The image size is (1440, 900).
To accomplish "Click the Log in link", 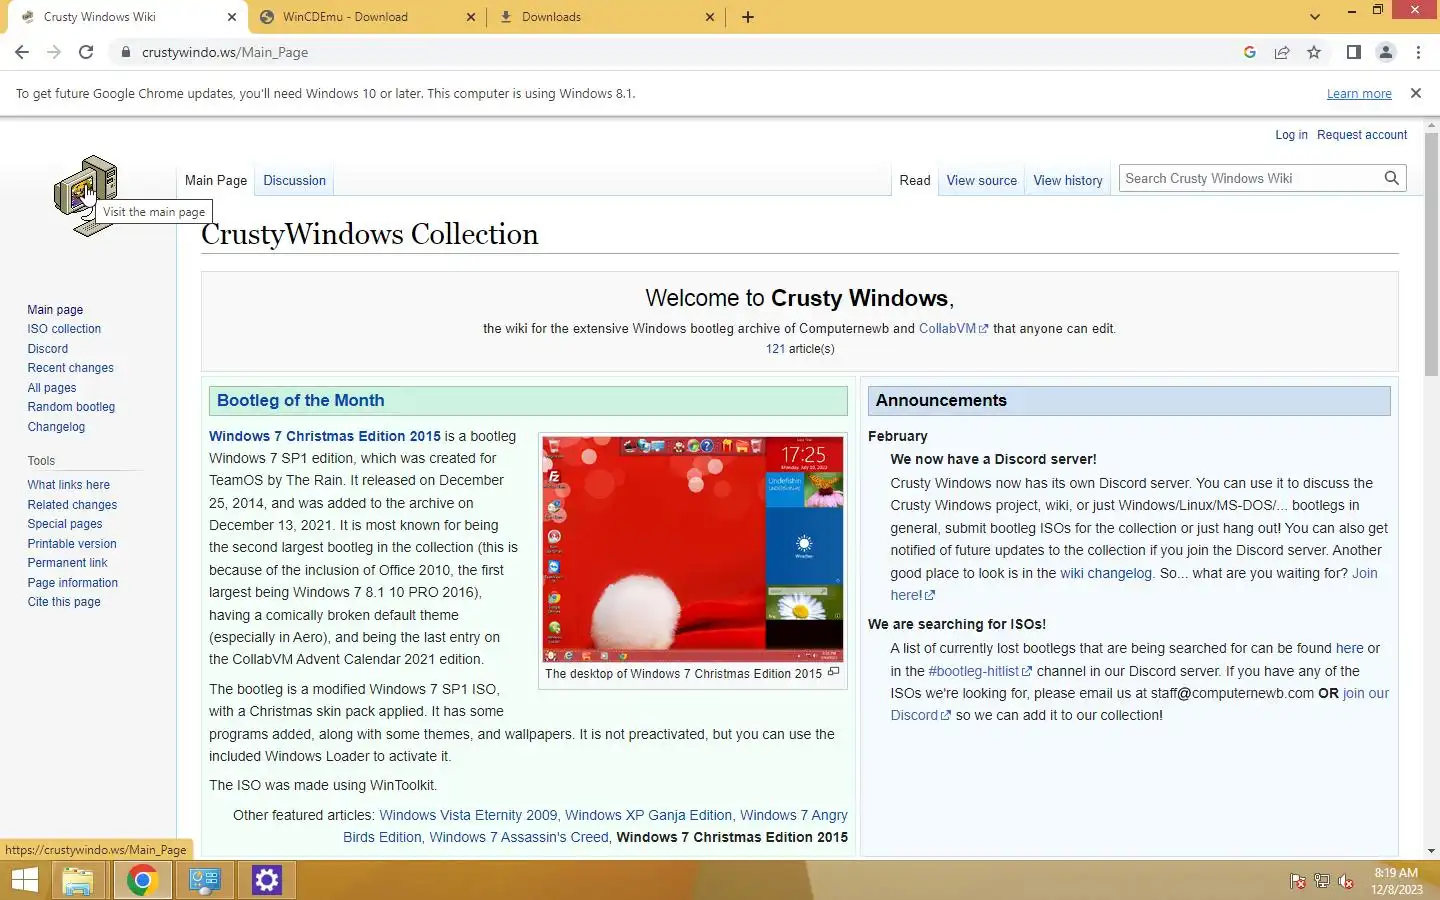I will pyautogui.click(x=1291, y=135).
